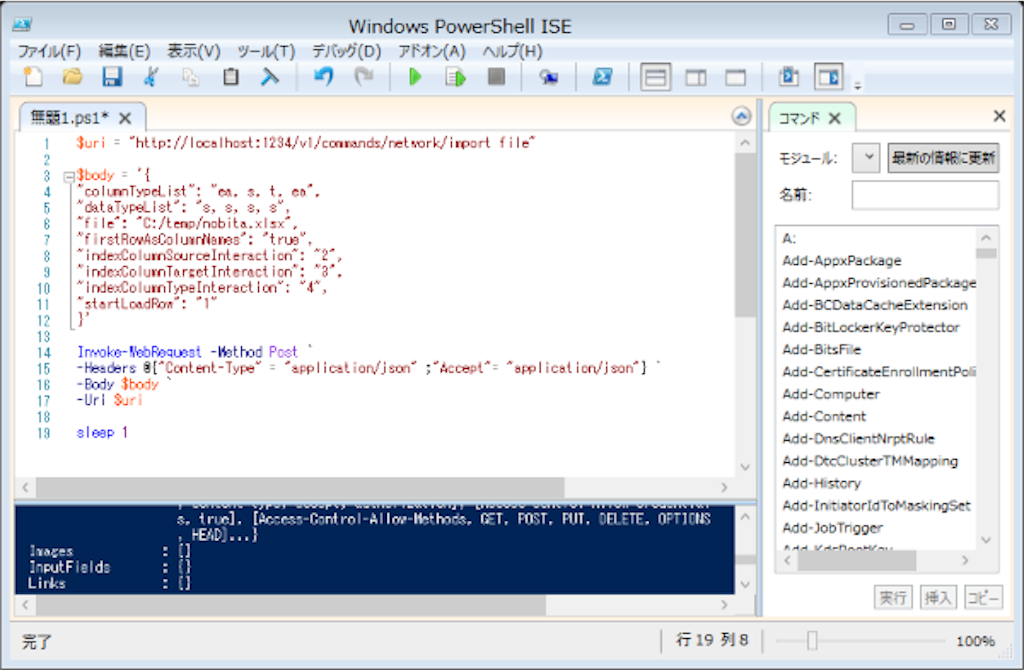This screenshot has width=1024, height=670.
Task: Save the script with floppy disk icon
Action: pos(112,77)
